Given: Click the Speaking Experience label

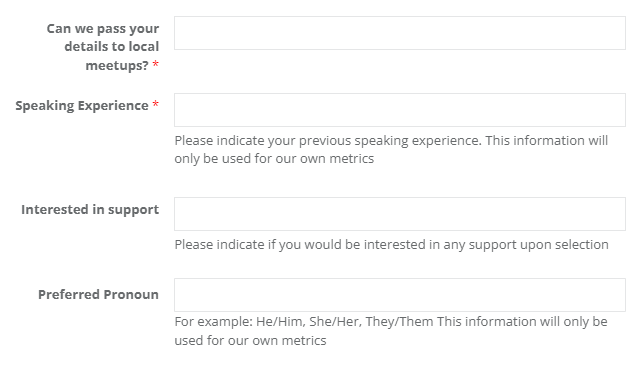Looking at the screenshot, I should click(x=82, y=106).
